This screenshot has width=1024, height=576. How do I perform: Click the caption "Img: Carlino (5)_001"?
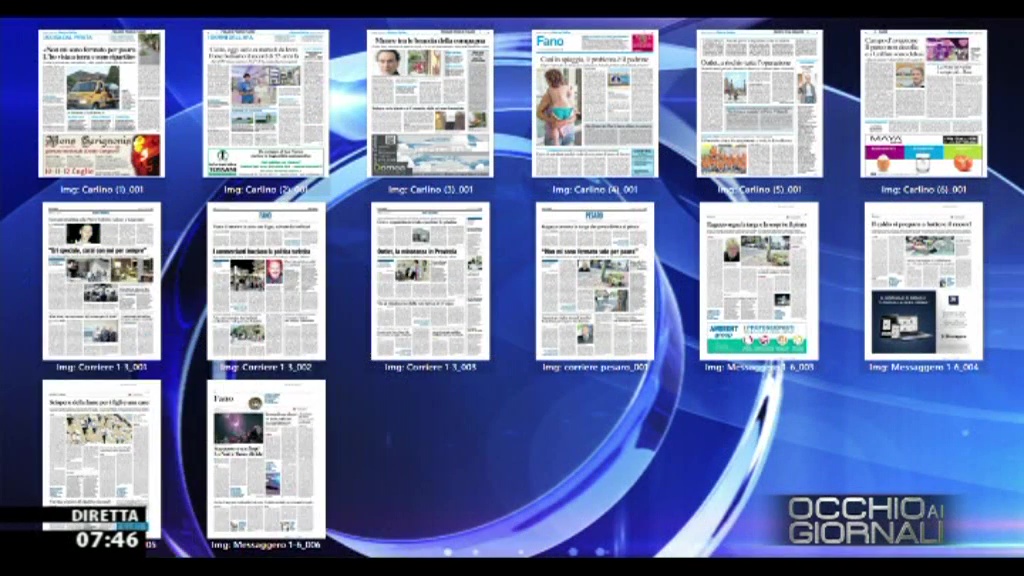pyautogui.click(x=760, y=189)
